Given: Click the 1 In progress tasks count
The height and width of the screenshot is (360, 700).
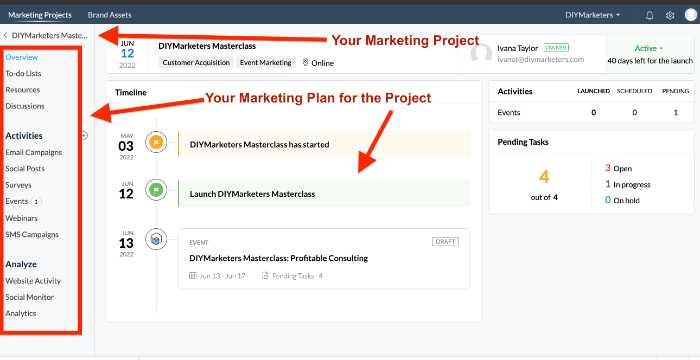Looking at the screenshot, I should click(628, 184).
